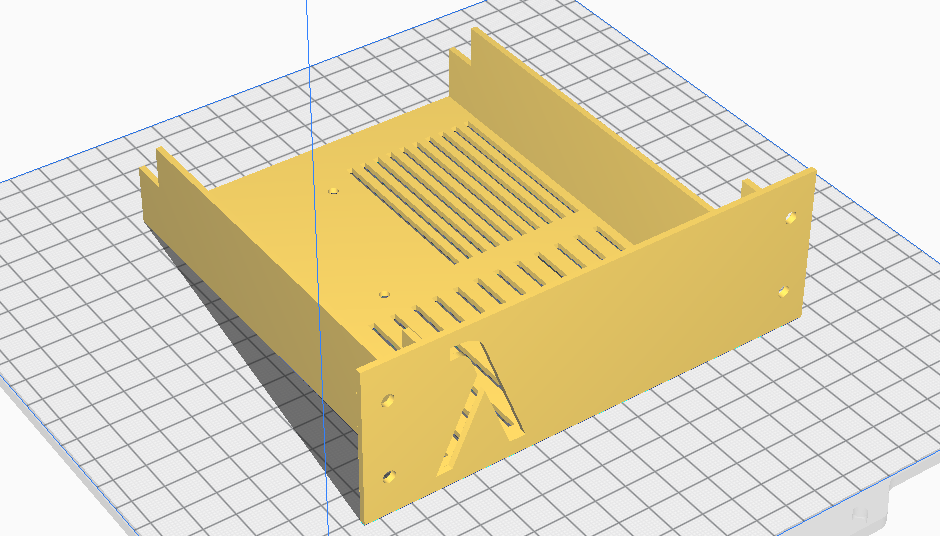Image resolution: width=940 pixels, height=536 pixels.
Task: Click the upper-right screw hole on front panel
Action: pyautogui.click(x=791, y=218)
